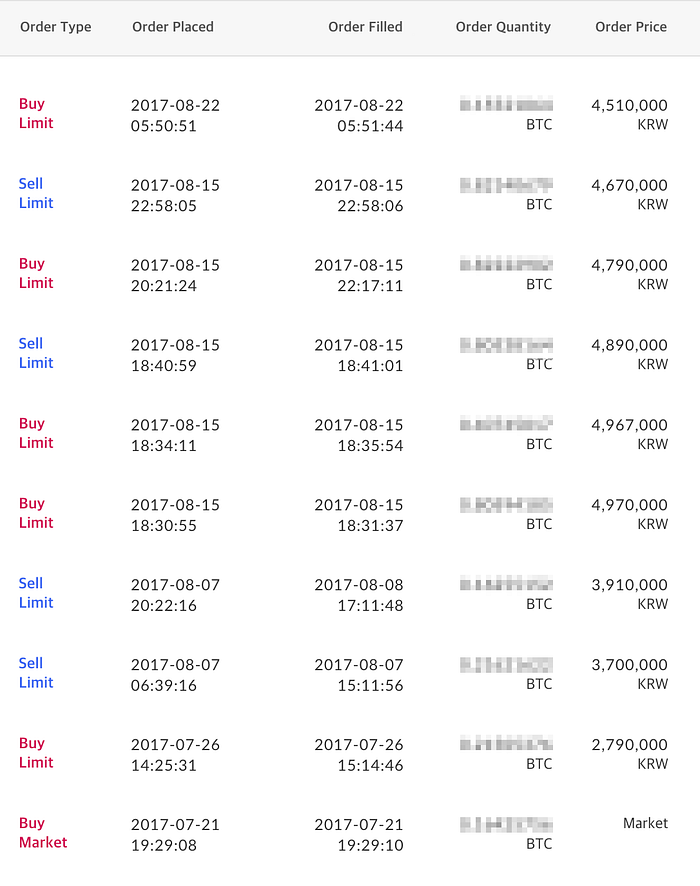
Task: Click the Order Quantity column header
Action: 503,27
